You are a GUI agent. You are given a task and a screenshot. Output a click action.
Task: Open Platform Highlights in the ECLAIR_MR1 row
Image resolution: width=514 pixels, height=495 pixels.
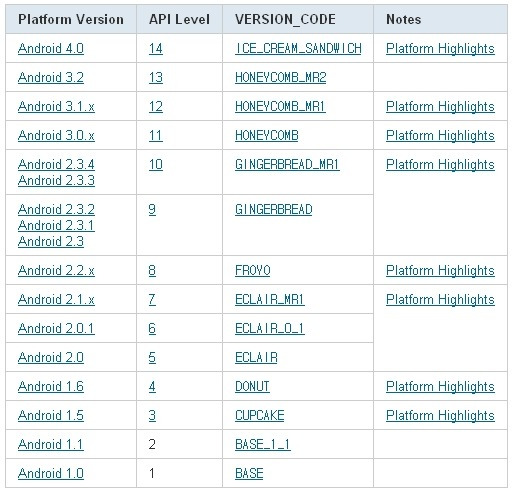point(440,299)
